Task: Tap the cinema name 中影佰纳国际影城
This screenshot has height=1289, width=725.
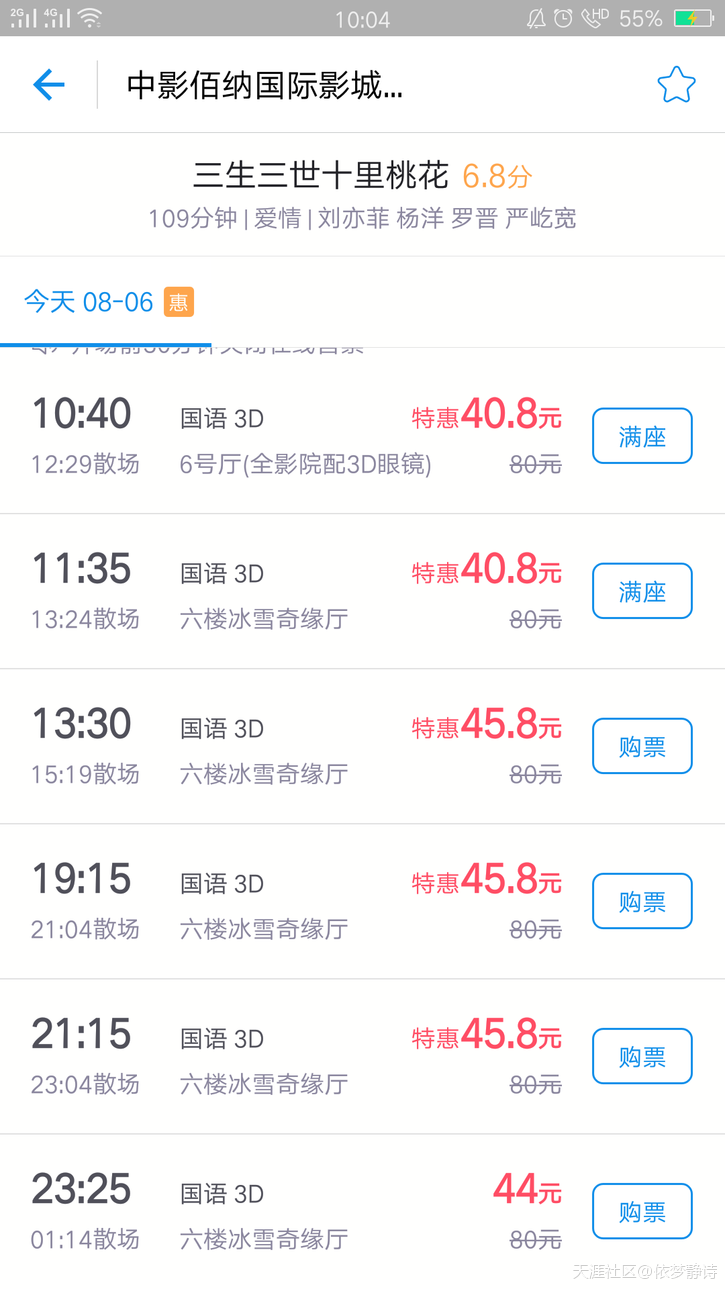Action: click(x=265, y=86)
